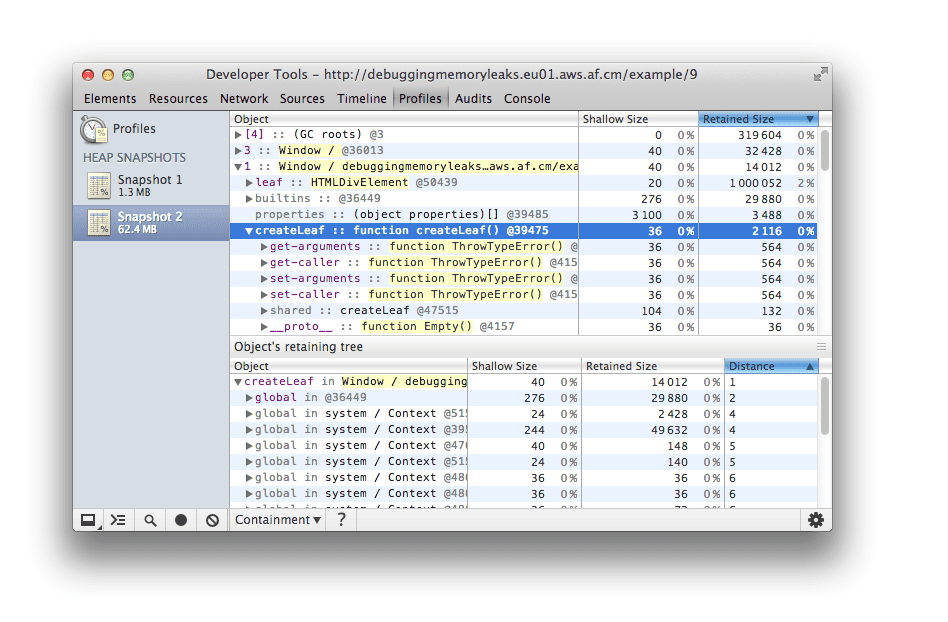Select the Snapshot 1 heap snapshot
The image size is (948, 622).
150,185
